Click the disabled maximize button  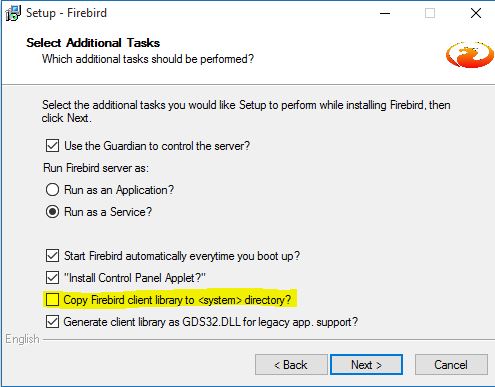tap(430, 13)
